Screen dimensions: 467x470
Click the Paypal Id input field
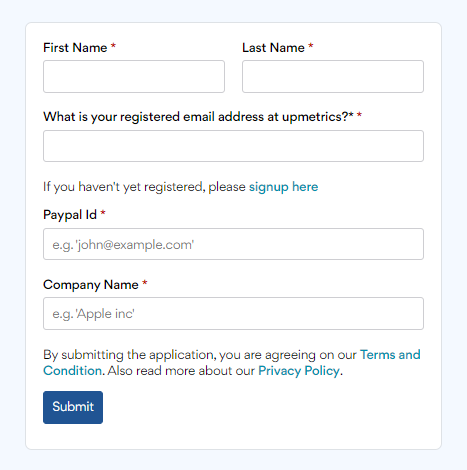[233, 244]
